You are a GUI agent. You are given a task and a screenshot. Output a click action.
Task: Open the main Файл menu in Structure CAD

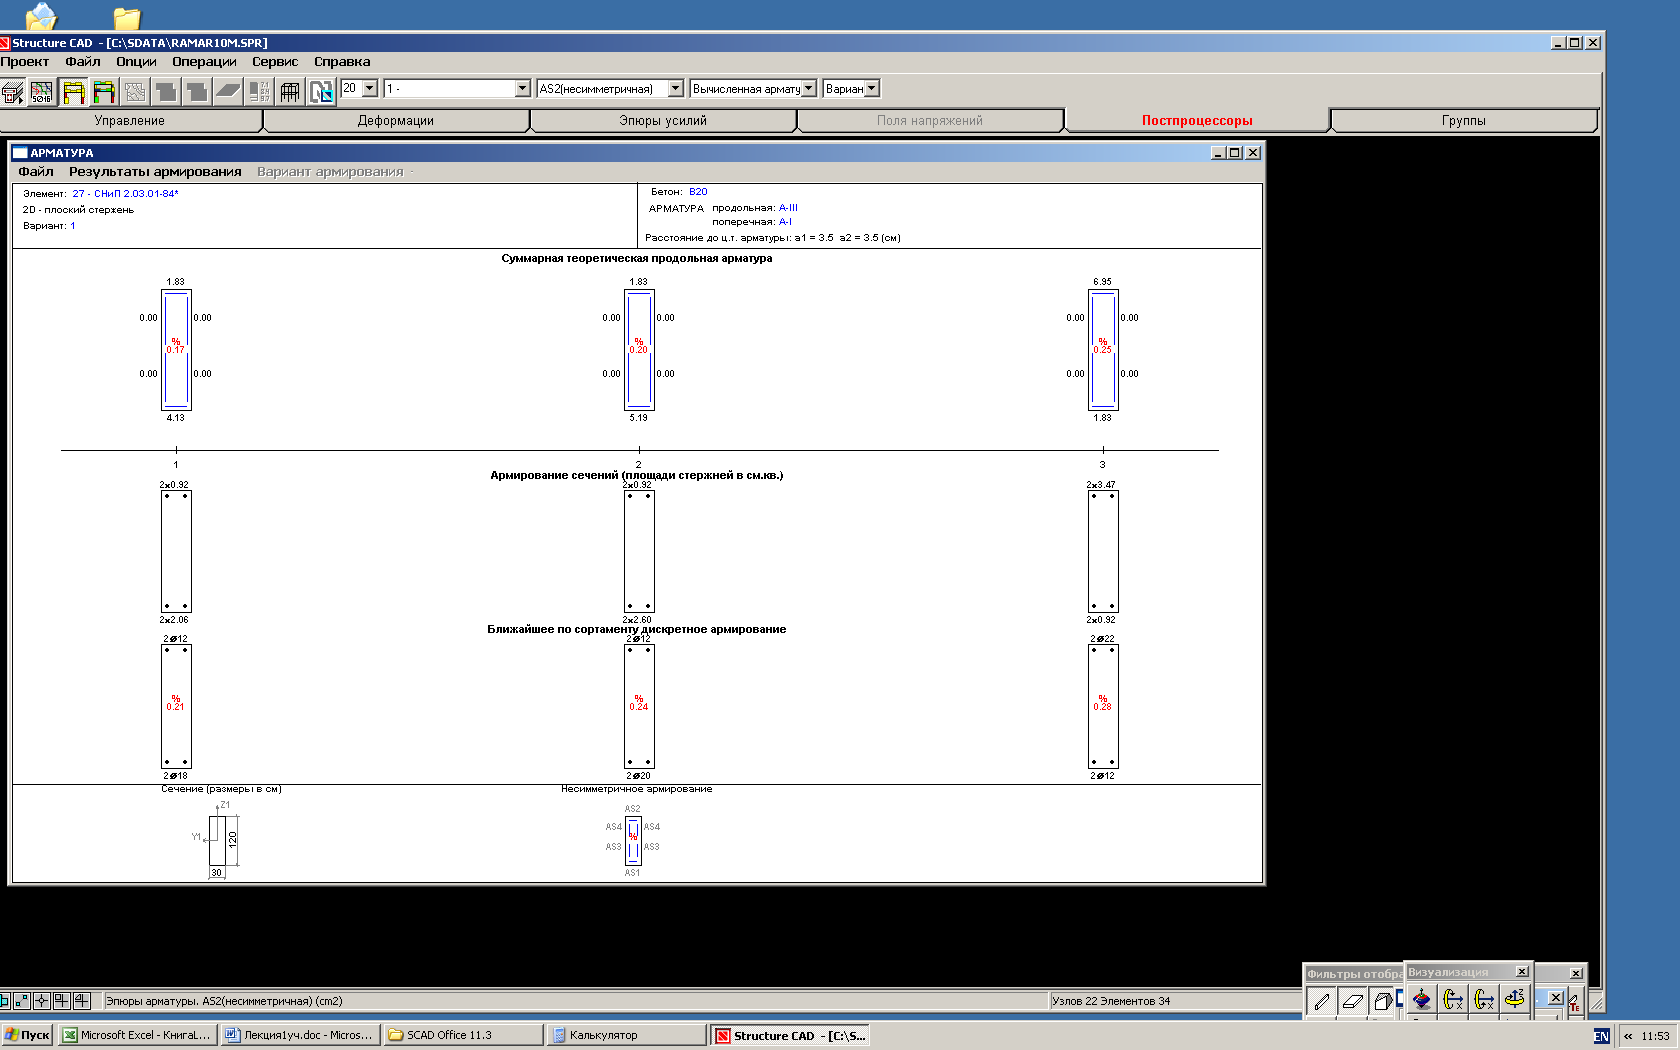(83, 62)
